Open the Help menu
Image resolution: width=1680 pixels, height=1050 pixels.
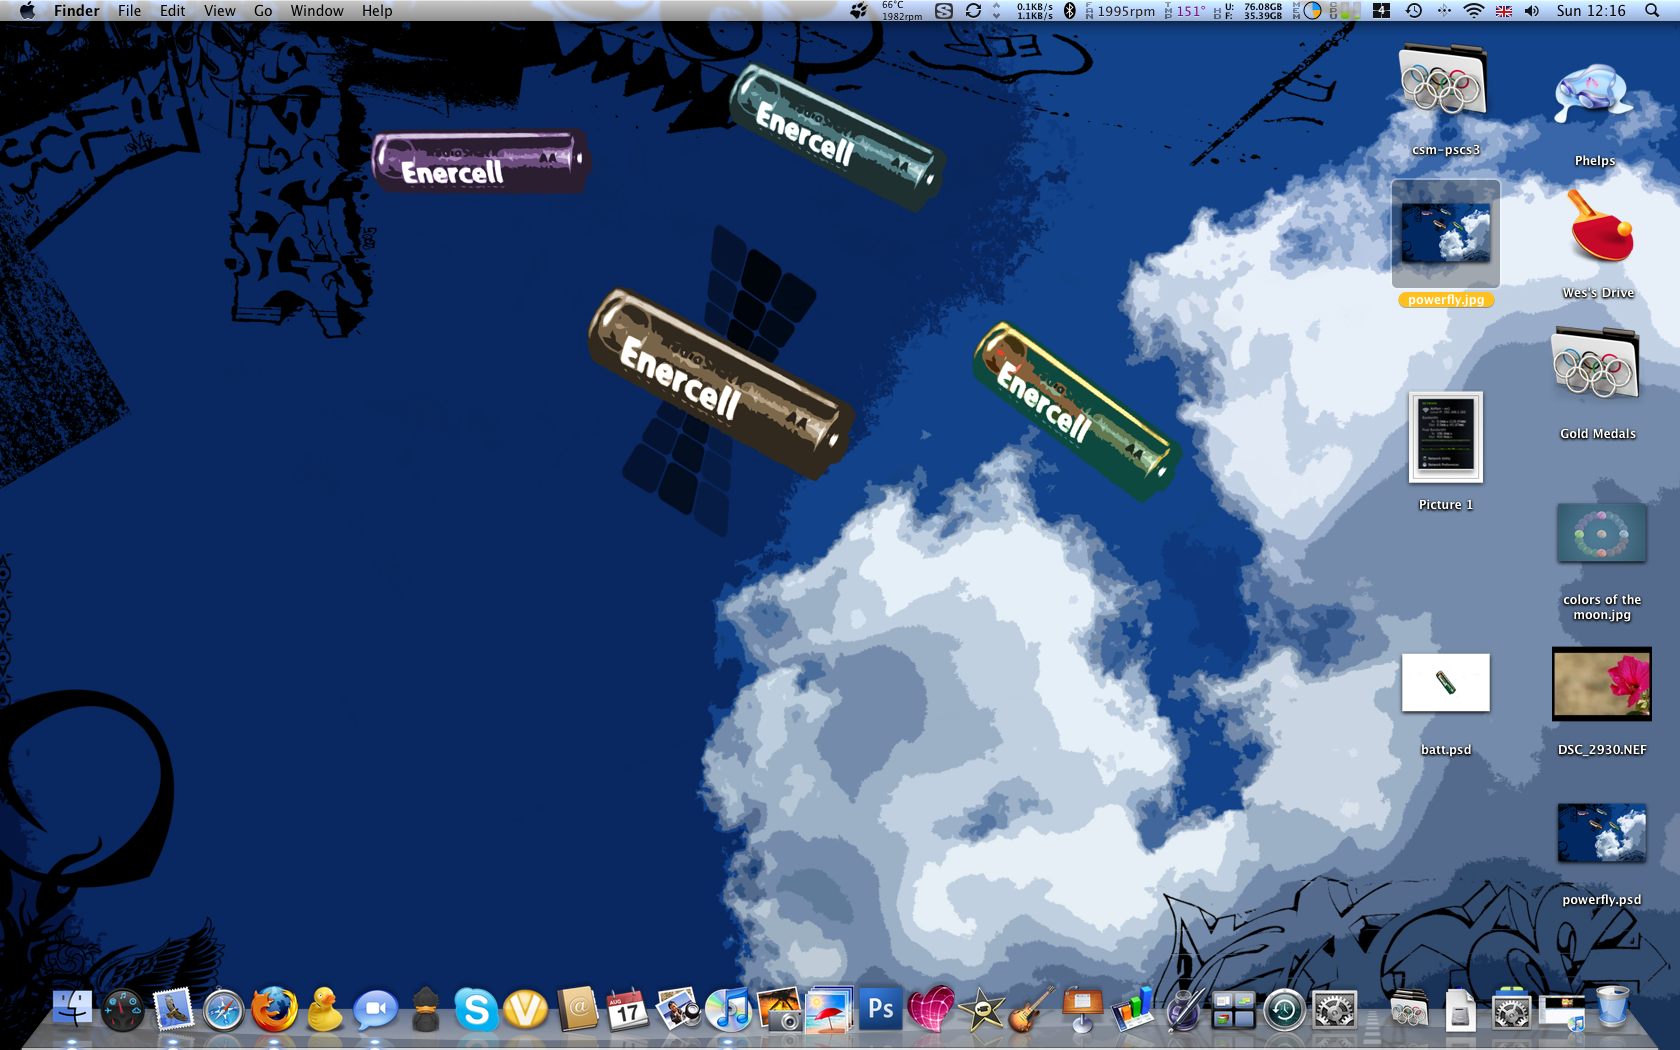(377, 11)
